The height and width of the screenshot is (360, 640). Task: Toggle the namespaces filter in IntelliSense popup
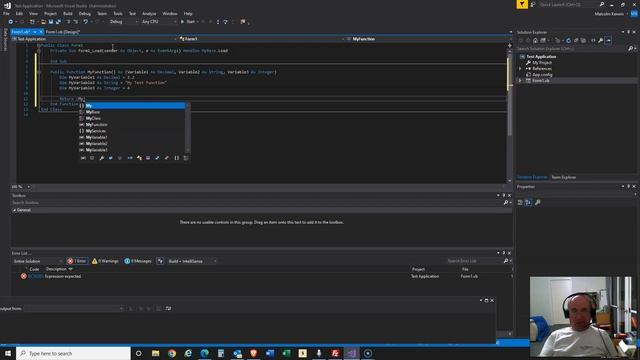[177, 158]
